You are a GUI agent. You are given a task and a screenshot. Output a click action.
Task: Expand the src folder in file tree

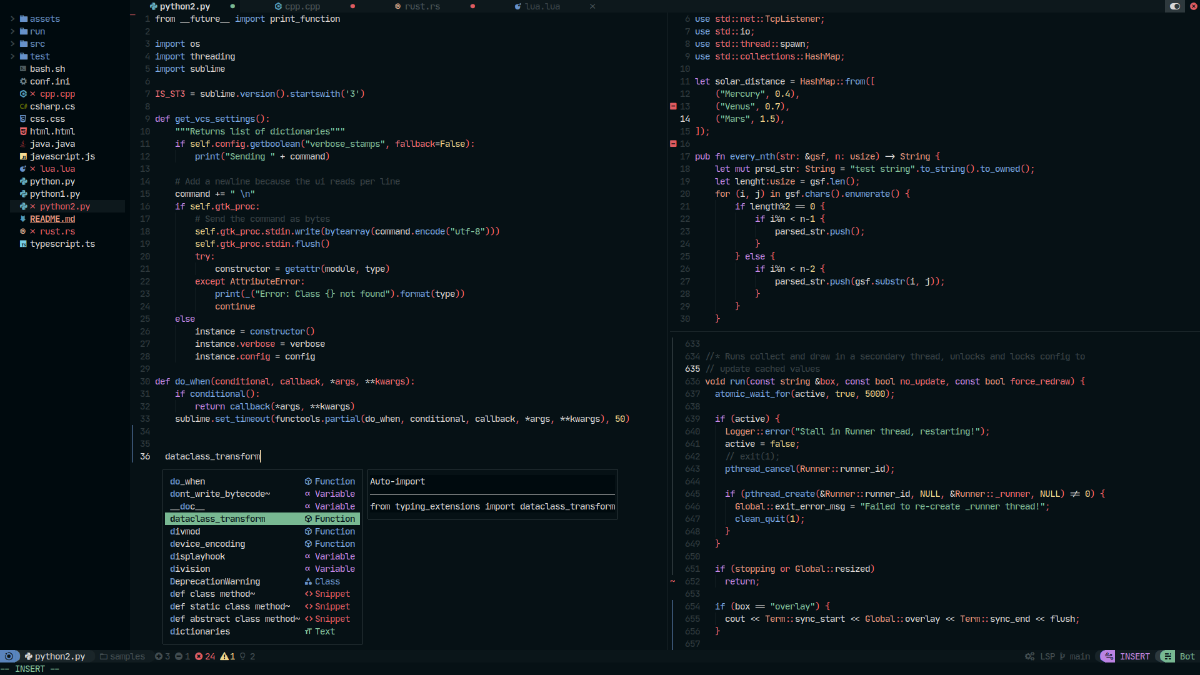[37, 44]
